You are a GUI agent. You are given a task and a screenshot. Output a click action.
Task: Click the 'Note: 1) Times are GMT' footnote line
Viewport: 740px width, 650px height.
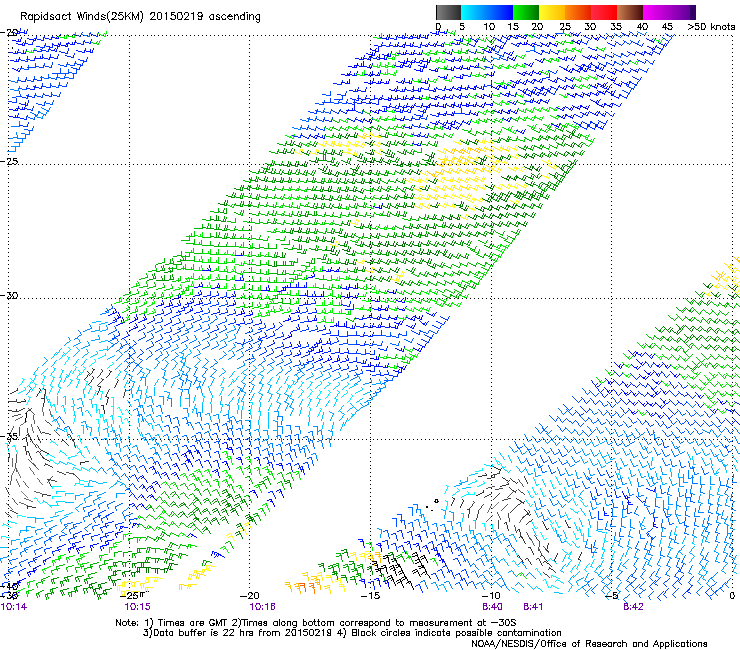click(316, 623)
